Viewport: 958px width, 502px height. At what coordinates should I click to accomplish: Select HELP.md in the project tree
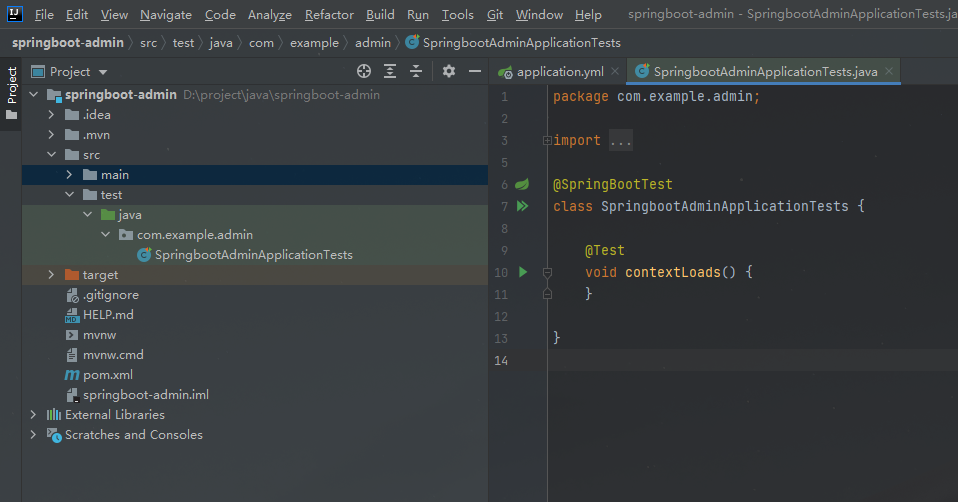108,315
